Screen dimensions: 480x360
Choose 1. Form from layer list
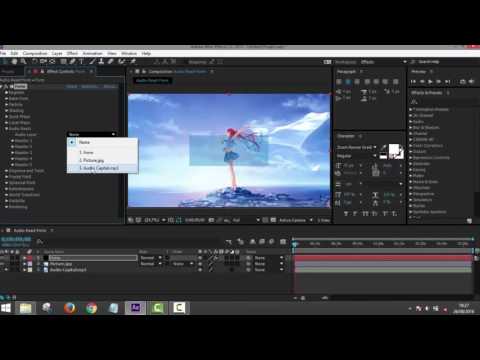click(102, 152)
